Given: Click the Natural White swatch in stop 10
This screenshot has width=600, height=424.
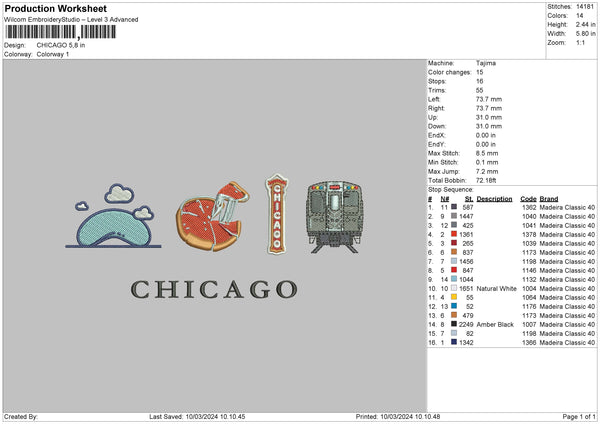Looking at the screenshot, I should tap(454, 288).
